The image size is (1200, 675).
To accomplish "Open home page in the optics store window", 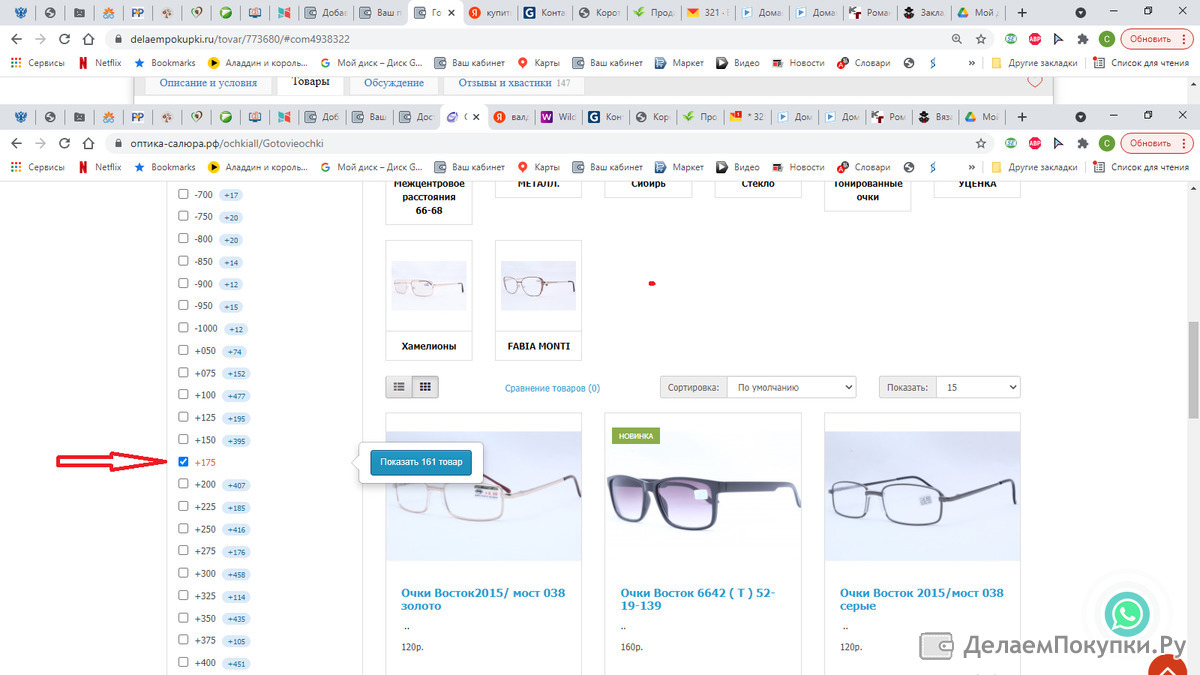I will (89, 143).
